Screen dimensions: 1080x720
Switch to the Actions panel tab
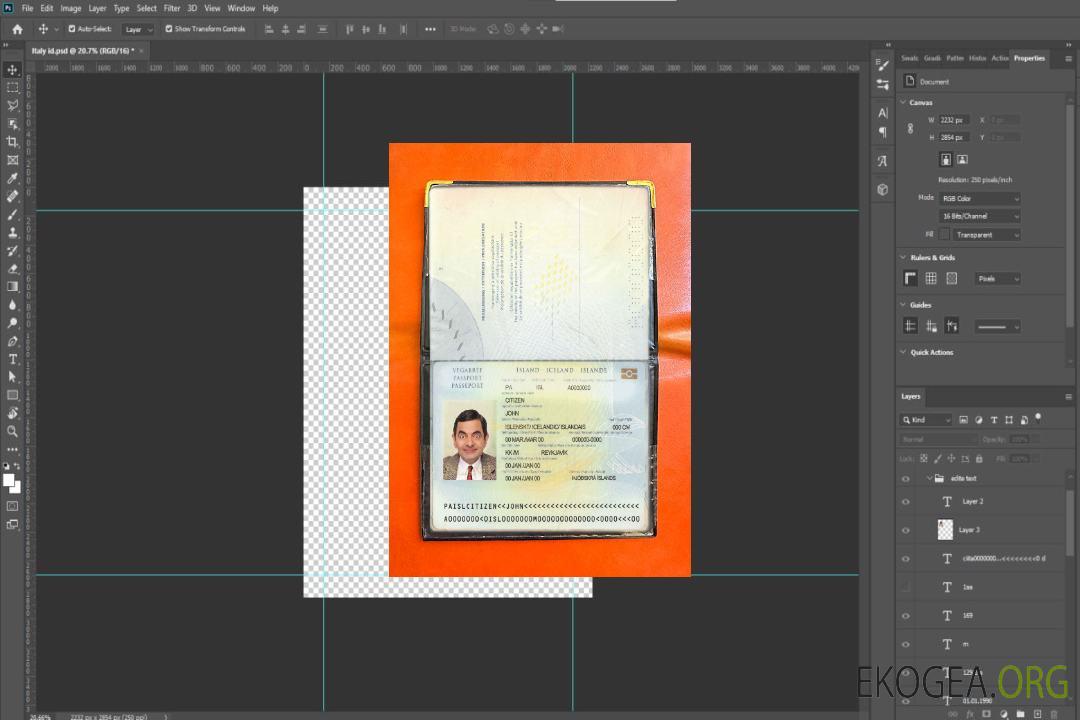click(999, 58)
